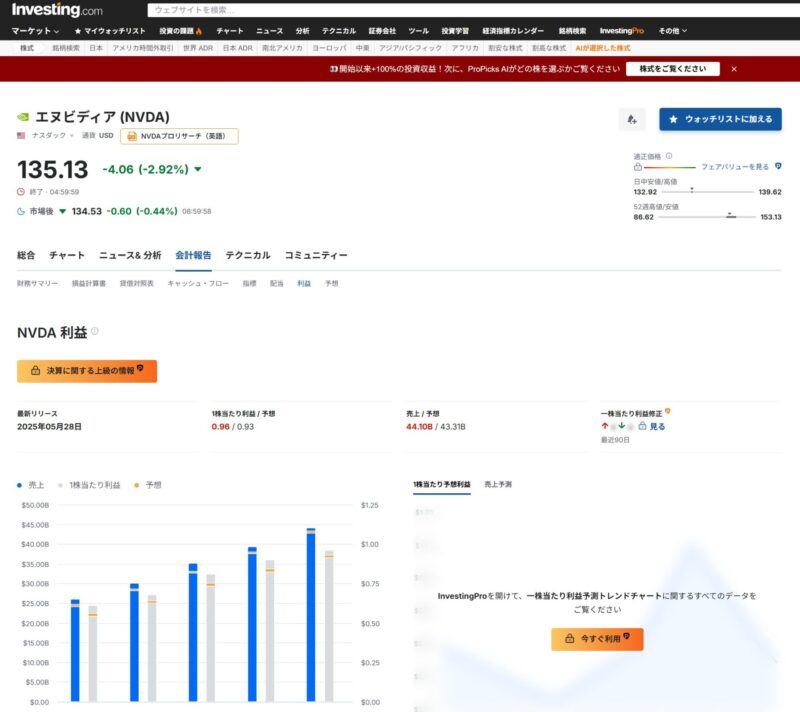The height and width of the screenshot is (712, 800).
Task: Click the lock icon next to 見る
Action: pos(642,426)
